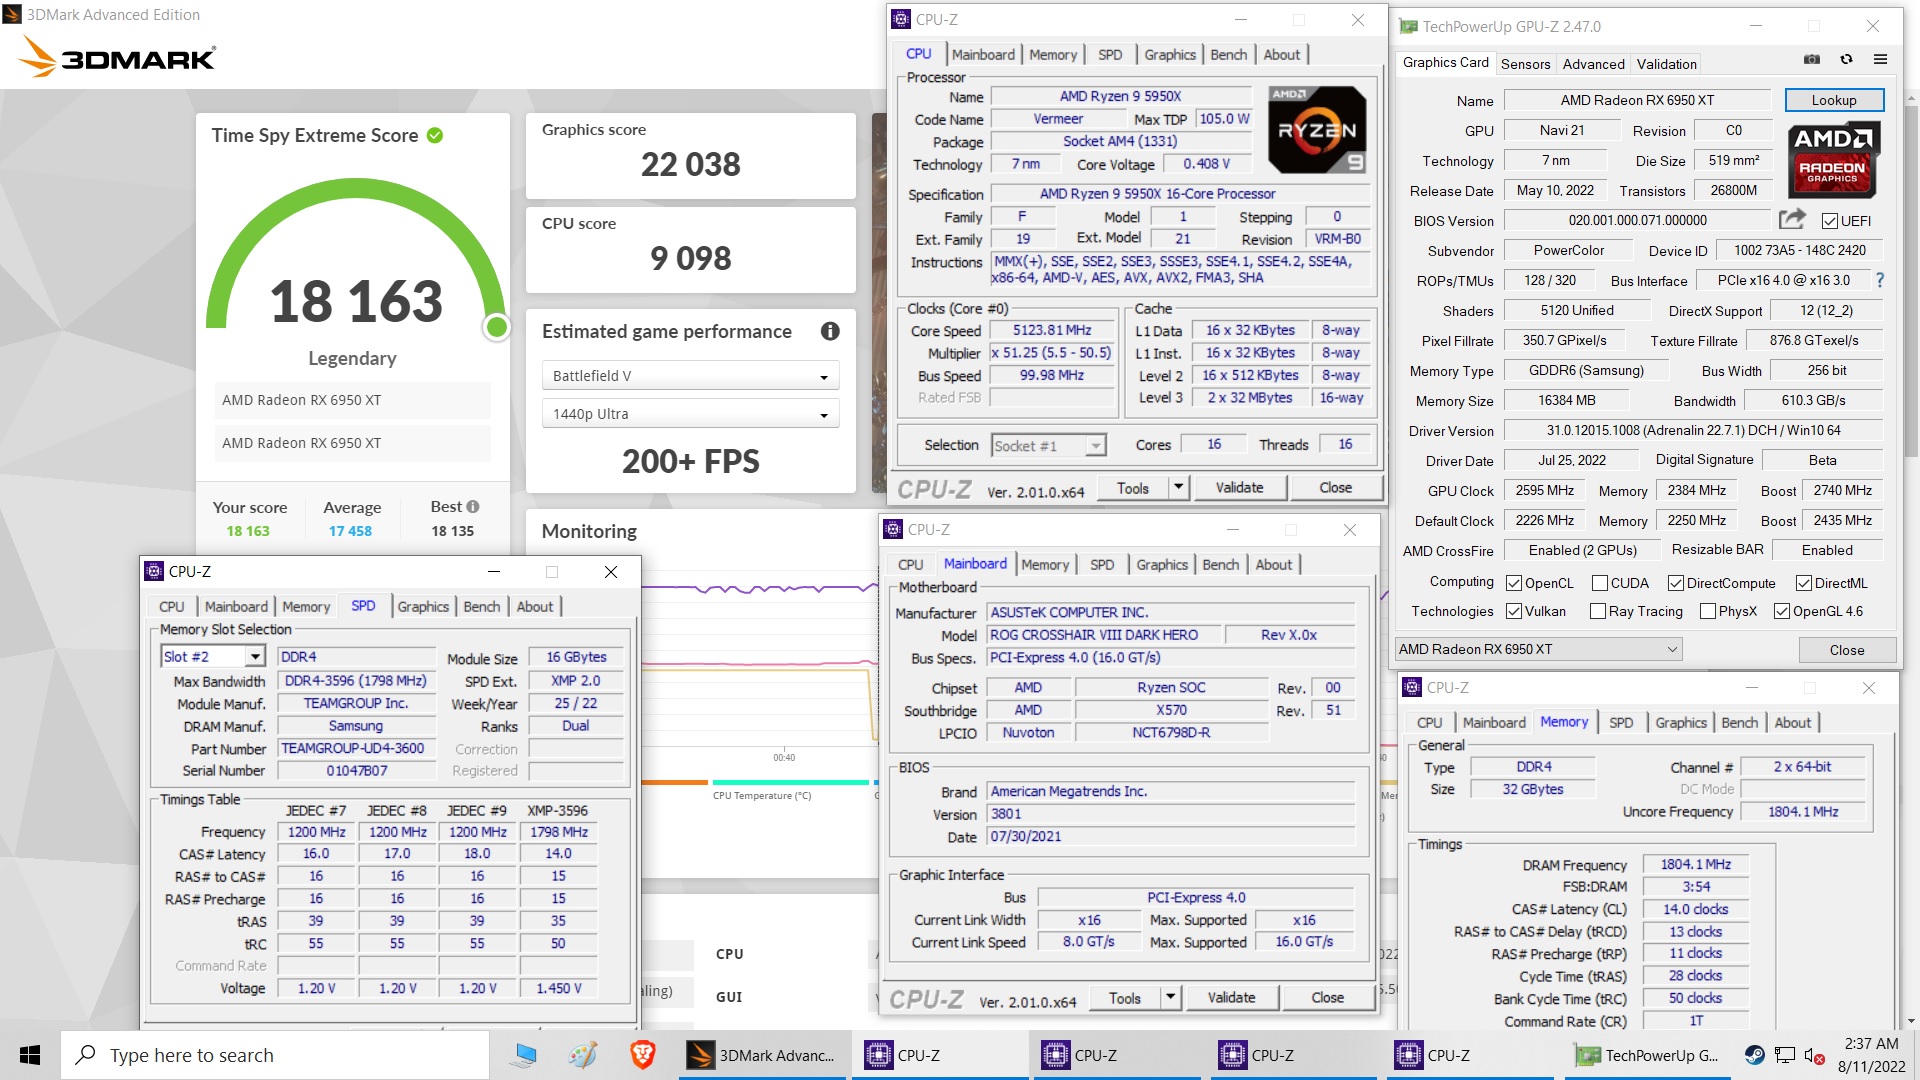Click the CPU score value 9 098
The height and width of the screenshot is (1080, 1920).
pyautogui.click(x=691, y=258)
